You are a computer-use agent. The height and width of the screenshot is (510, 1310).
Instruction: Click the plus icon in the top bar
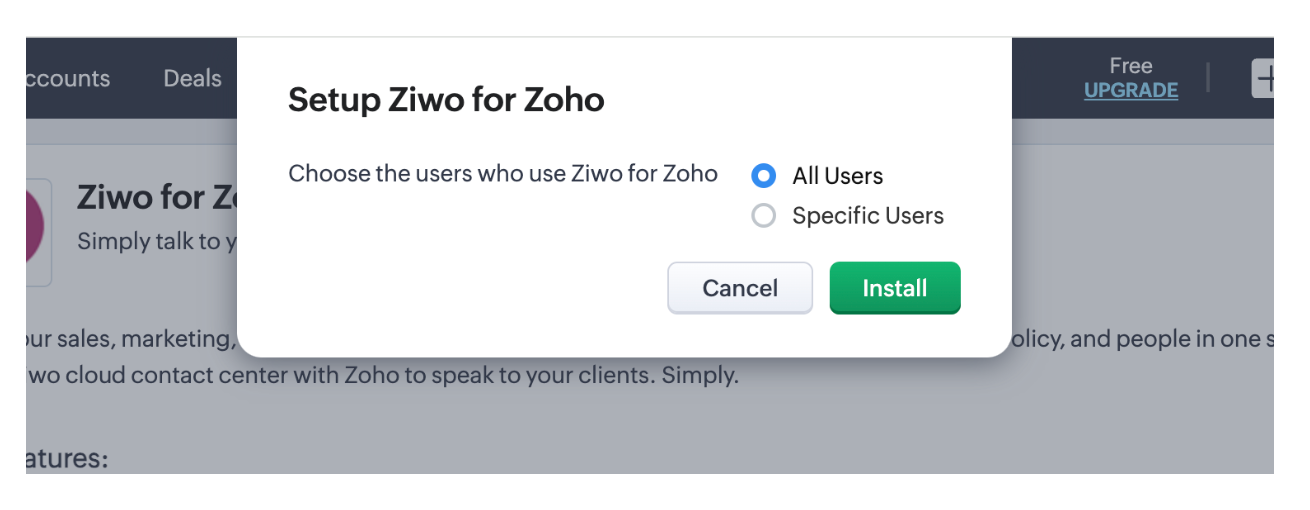tap(1263, 78)
